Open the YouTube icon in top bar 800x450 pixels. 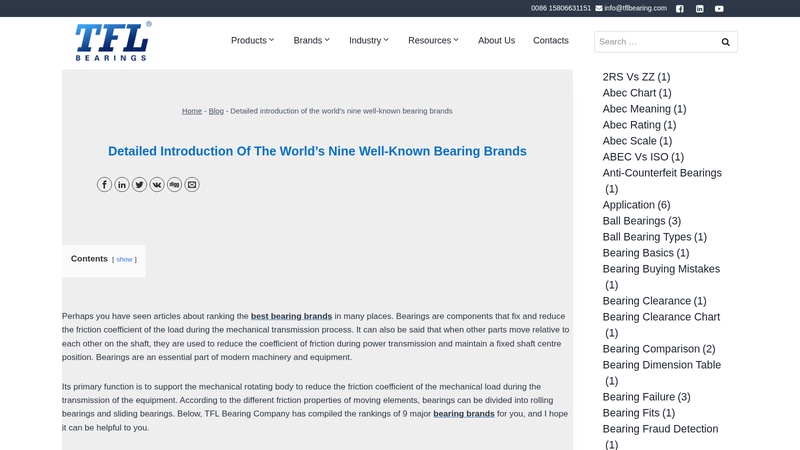click(x=719, y=9)
